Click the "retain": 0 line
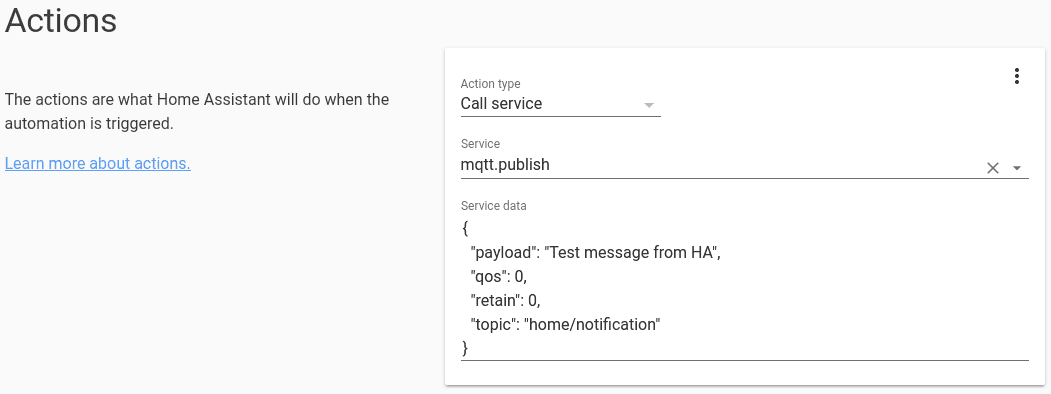Viewport: 1051px width, 394px height. [x=505, y=300]
